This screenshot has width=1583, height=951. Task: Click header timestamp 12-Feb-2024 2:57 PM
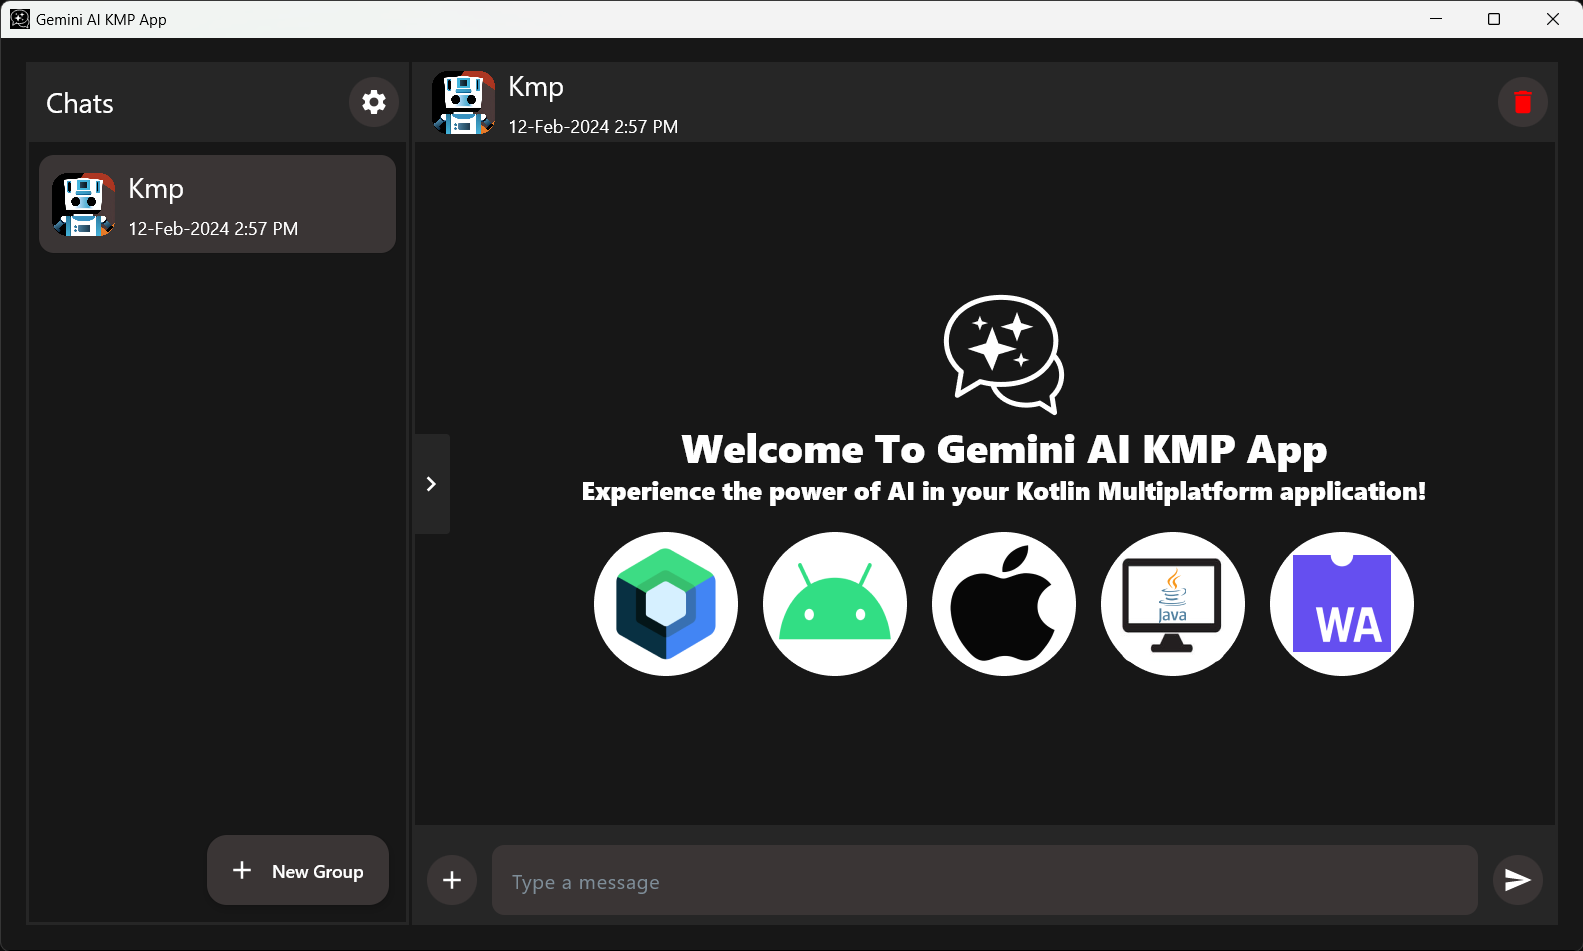(x=593, y=127)
